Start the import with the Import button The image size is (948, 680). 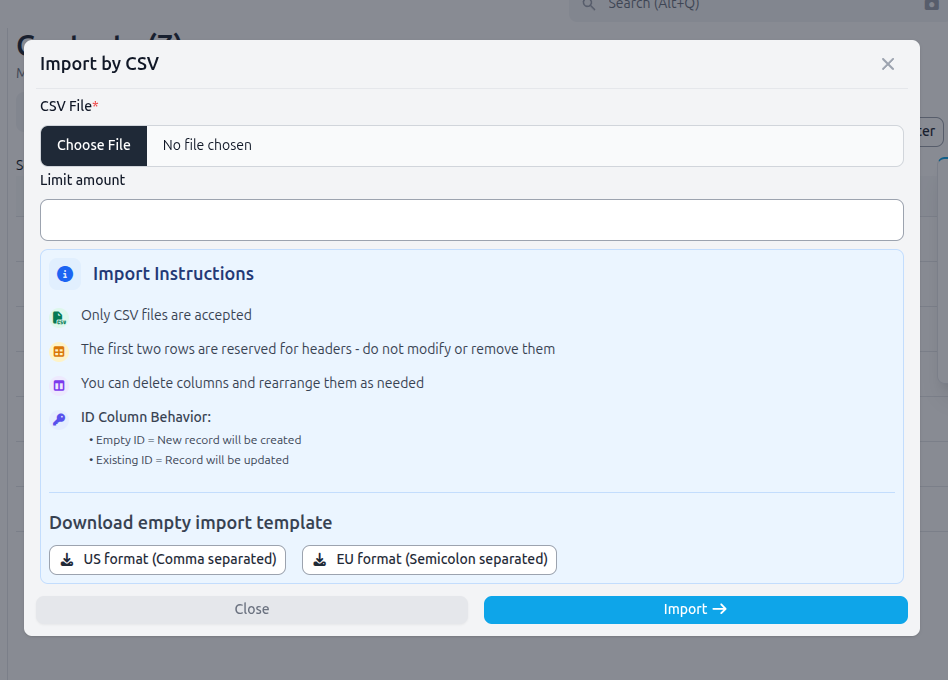[x=695, y=609]
